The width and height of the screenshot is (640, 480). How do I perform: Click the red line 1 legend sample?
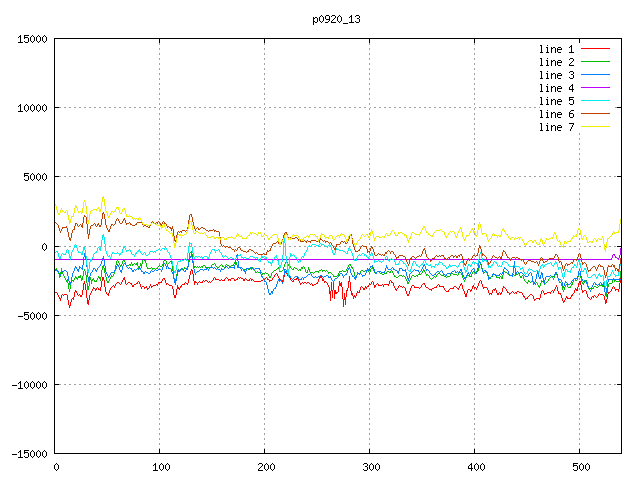(596, 49)
